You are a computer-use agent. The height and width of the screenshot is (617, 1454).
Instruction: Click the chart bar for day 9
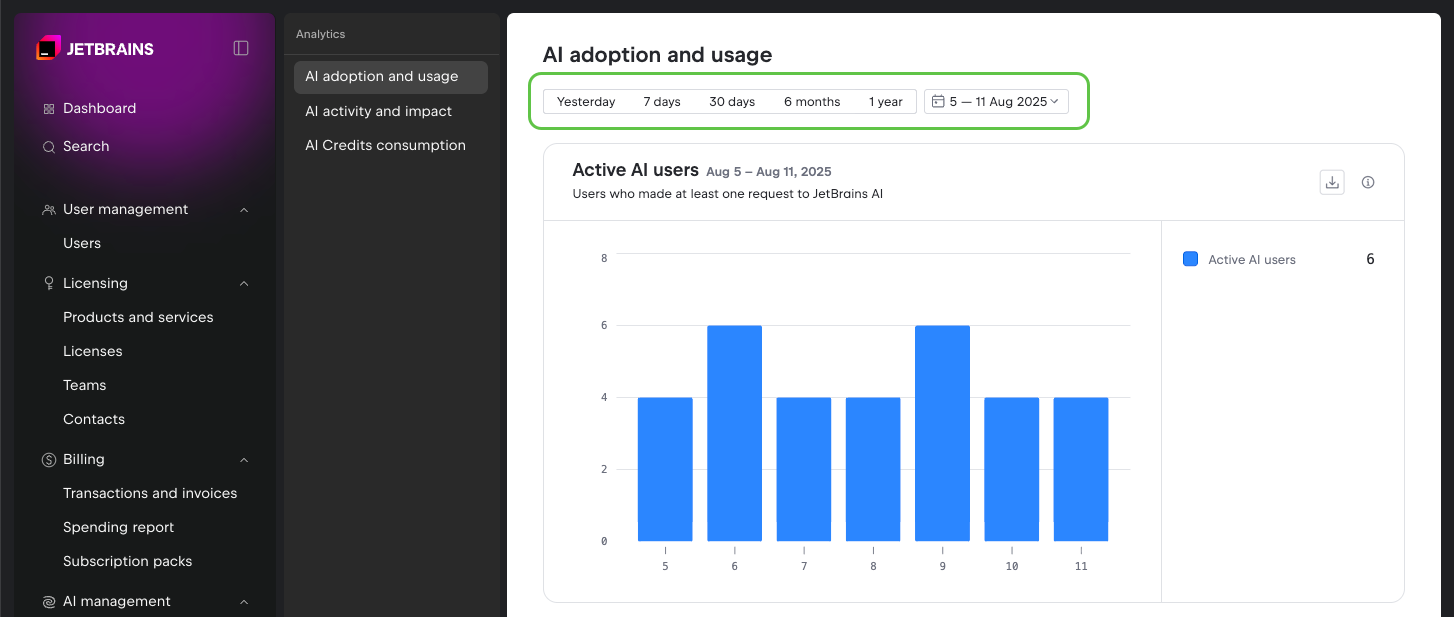pyautogui.click(x=942, y=433)
